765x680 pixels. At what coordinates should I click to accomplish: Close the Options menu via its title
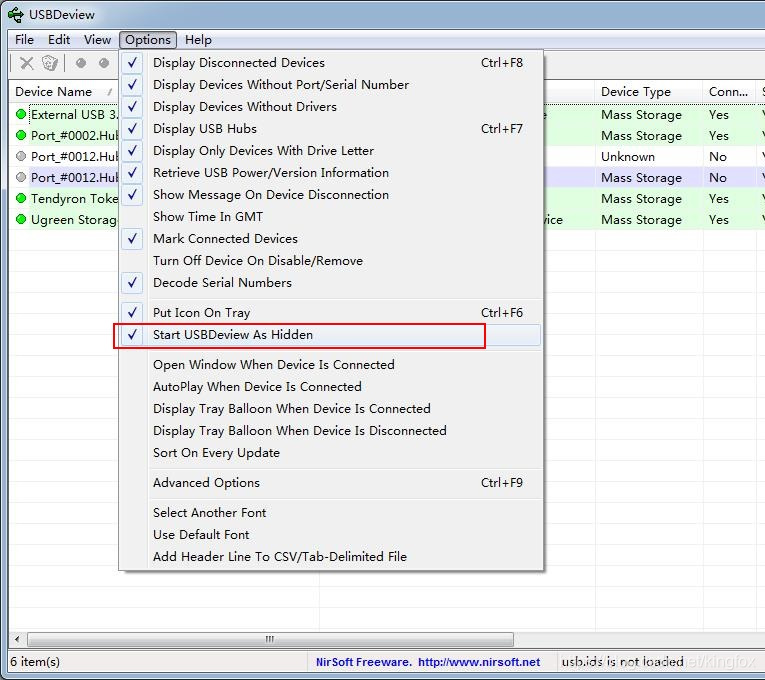pyautogui.click(x=148, y=40)
